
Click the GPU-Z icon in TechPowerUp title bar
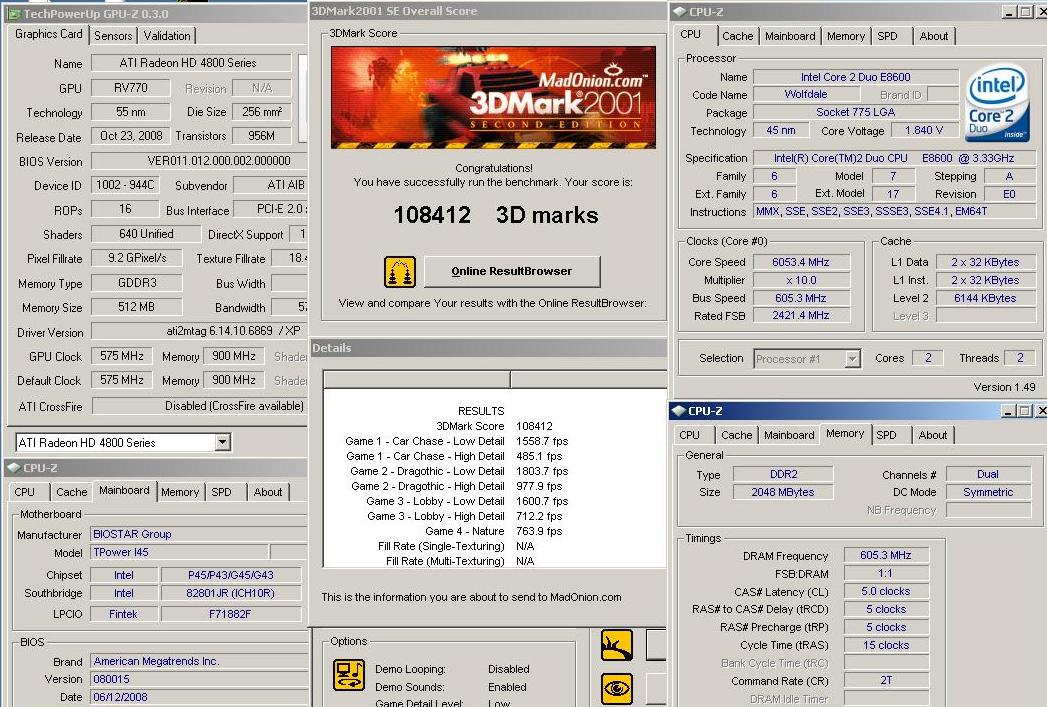pos(15,13)
